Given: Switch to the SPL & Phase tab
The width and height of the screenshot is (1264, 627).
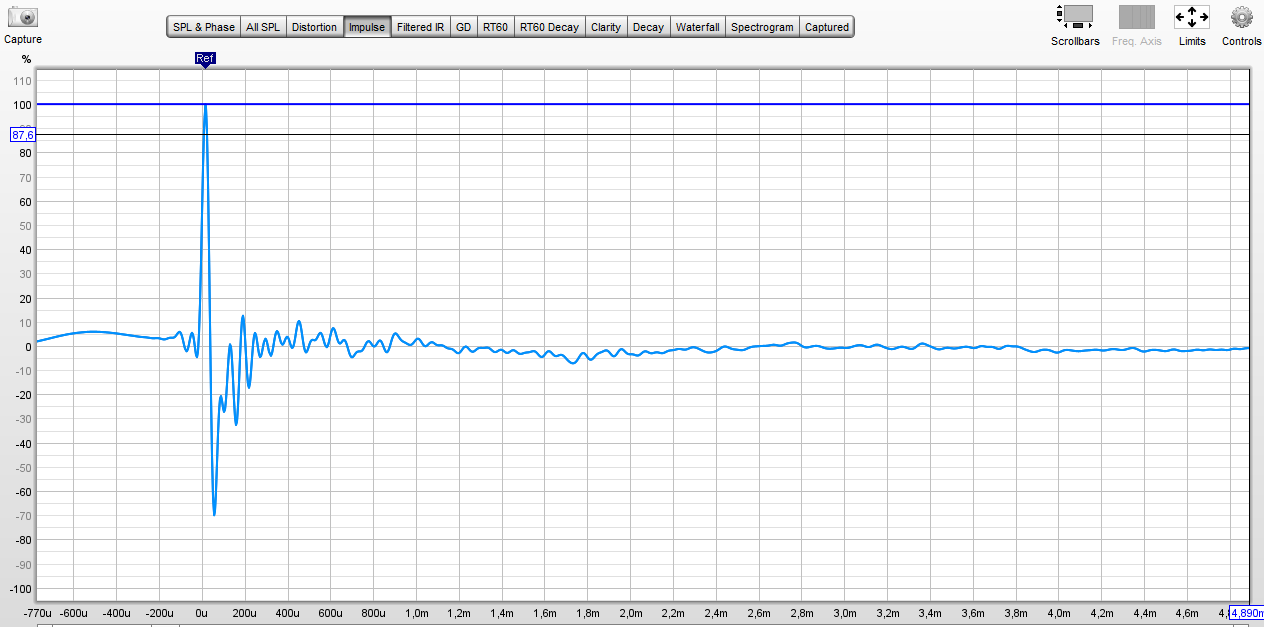Looking at the screenshot, I should 204,27.
